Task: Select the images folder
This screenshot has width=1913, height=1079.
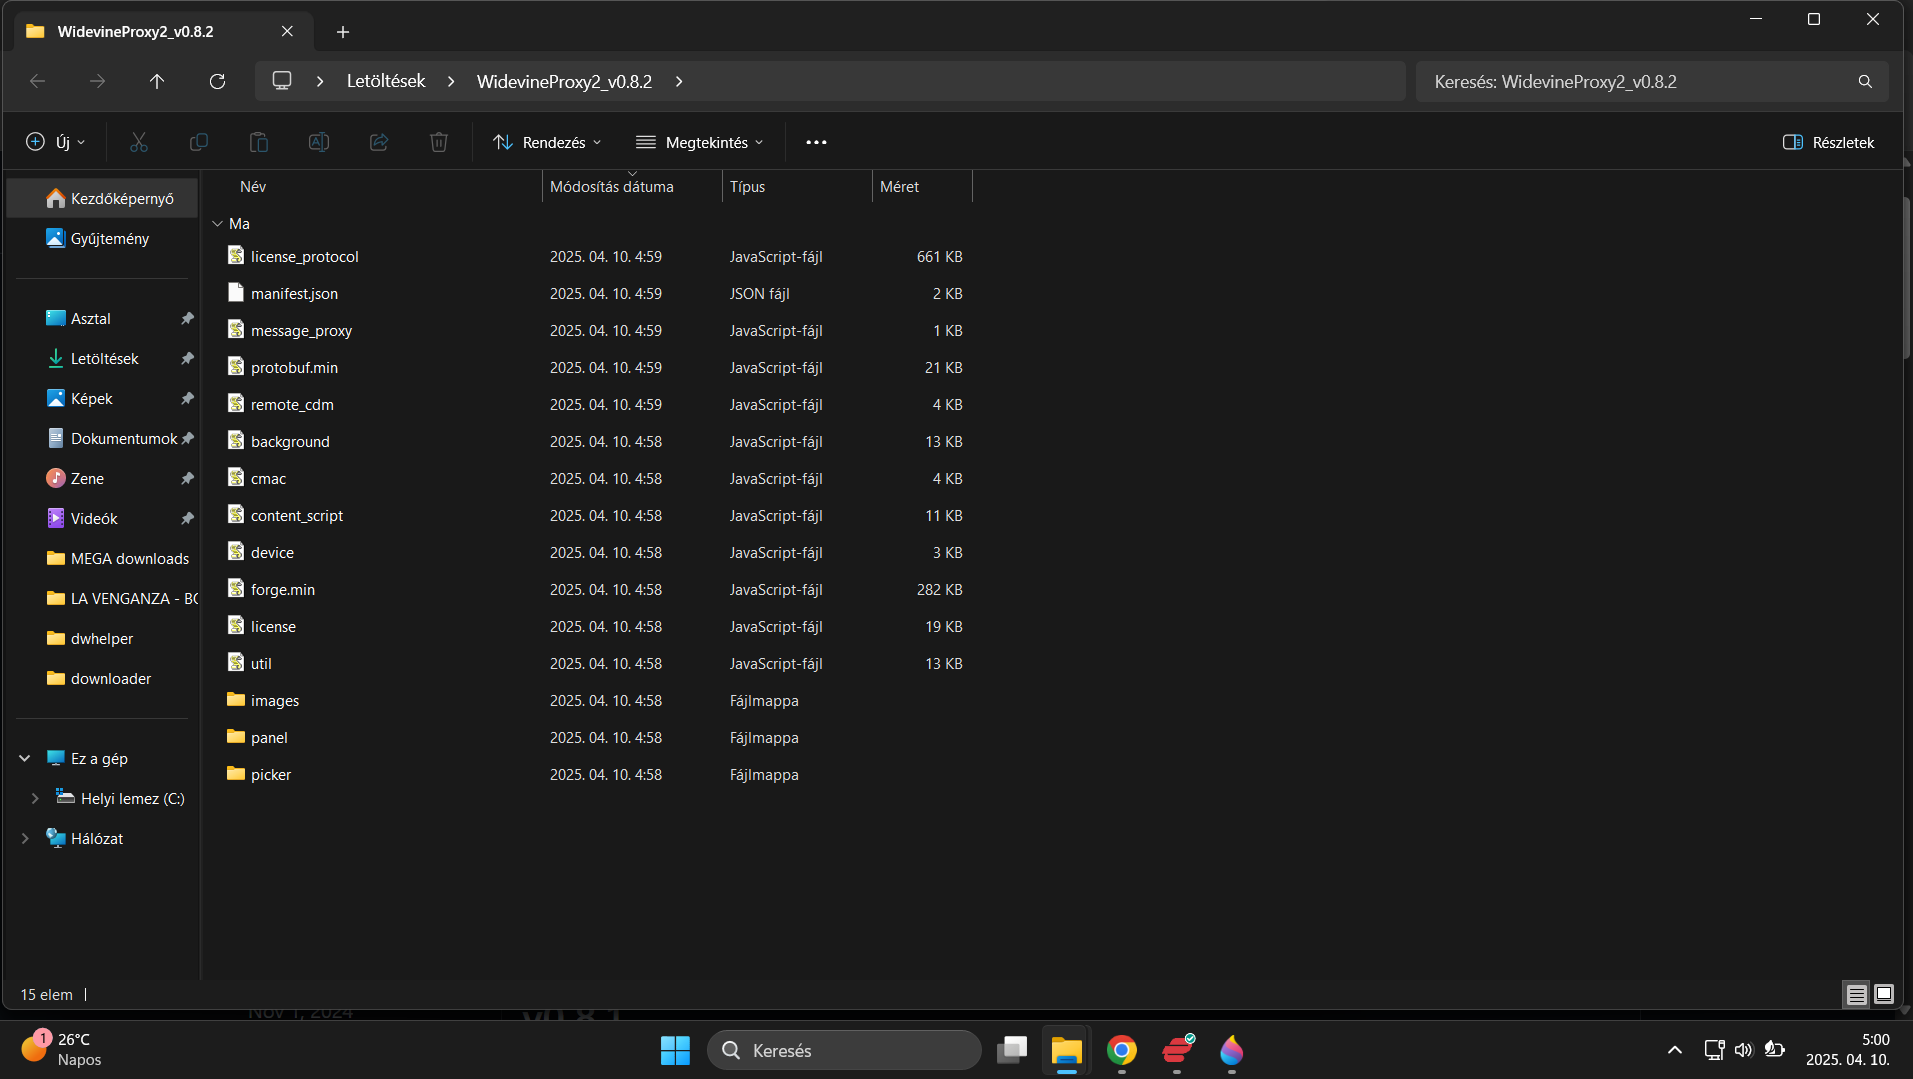Action: (x=274, y=701)
